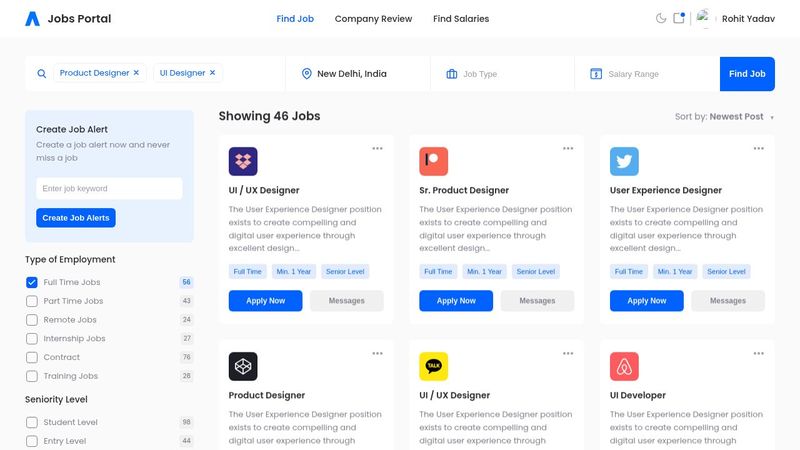The width and height of the screenshot is (800, 450).
Task: Click Min. 1 Year tag on Twitter card
Action: 675,272
